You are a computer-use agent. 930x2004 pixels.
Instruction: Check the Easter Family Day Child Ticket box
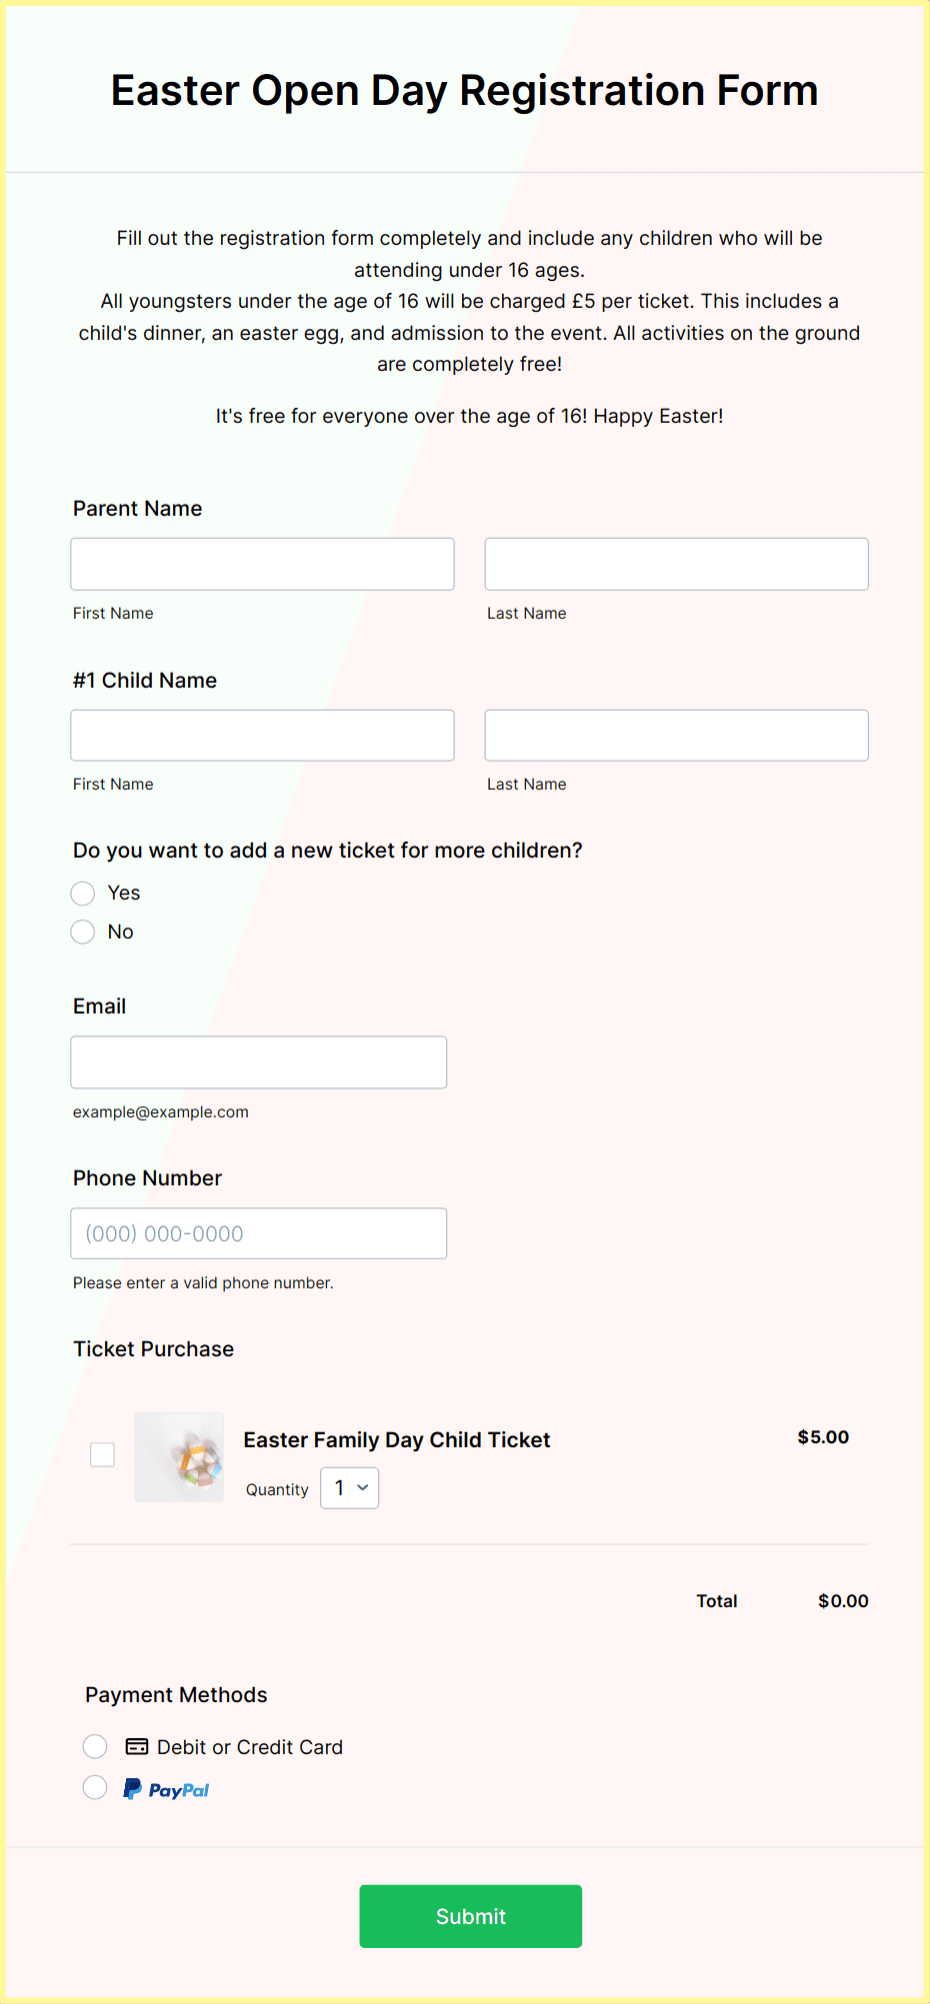pos(102,1455)
